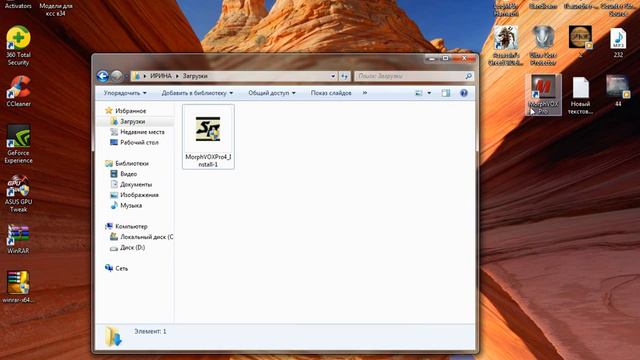Select winrar-x64 installer desktop icon

(x=18, y=287)
